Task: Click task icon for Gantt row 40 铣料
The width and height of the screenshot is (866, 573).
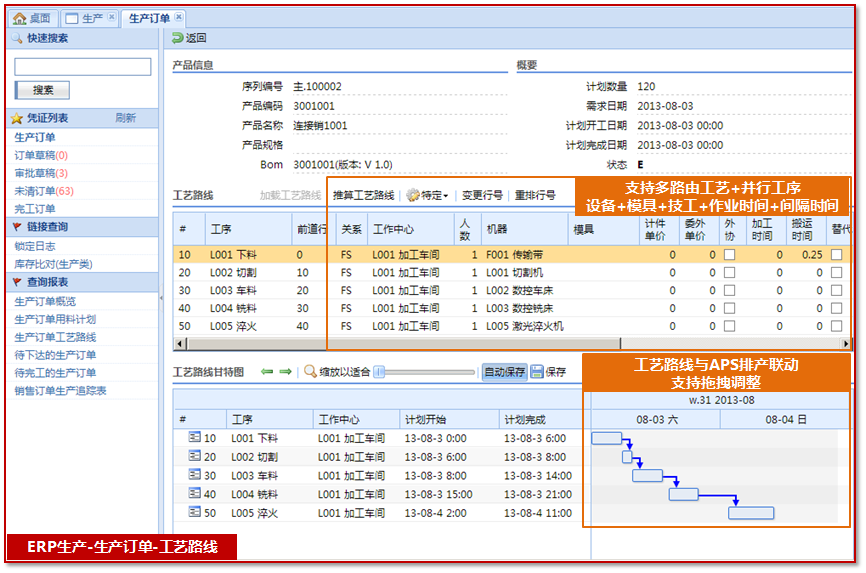Action: tap(194, 493)
